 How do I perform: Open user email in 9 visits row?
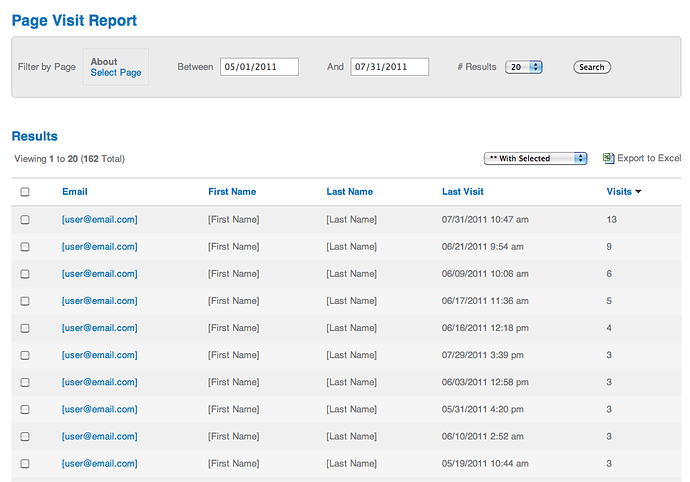[x=99, y=247]
